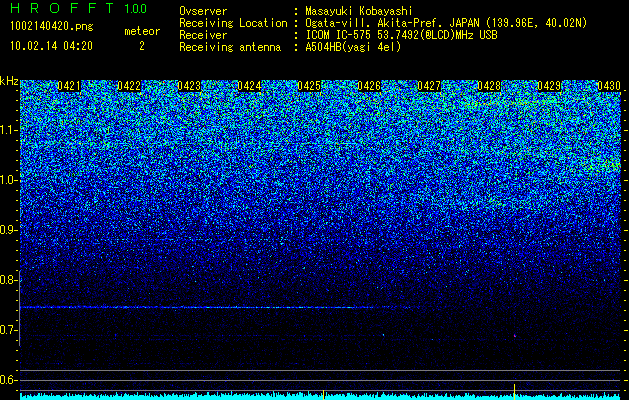The image size is (629, 400).
Task: Click the 0.9 frequency axis label
Action: tap(9, 230)
